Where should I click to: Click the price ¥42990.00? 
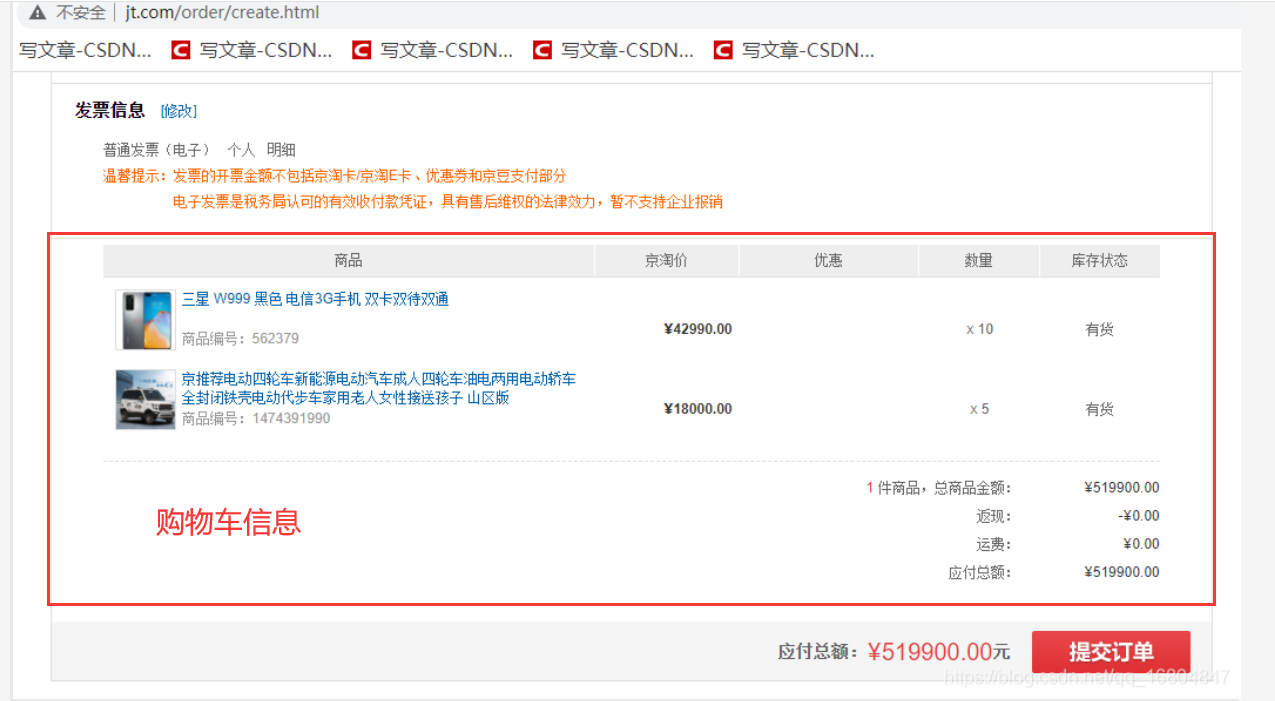[x=698, y=329]
